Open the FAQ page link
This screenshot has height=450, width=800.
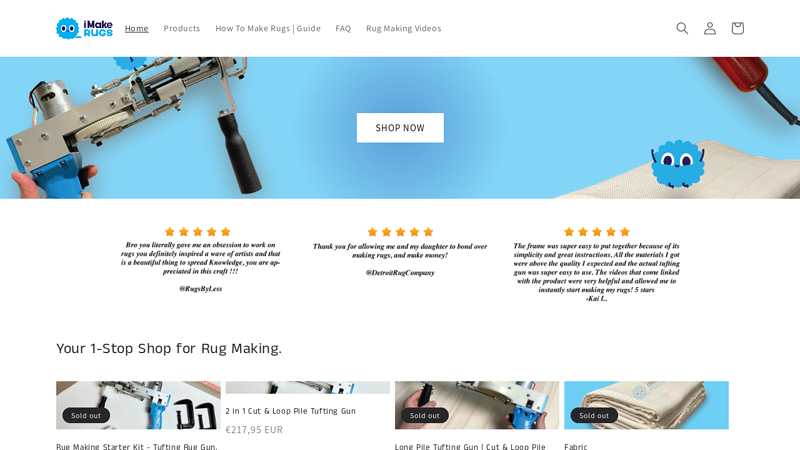[343, 28]
